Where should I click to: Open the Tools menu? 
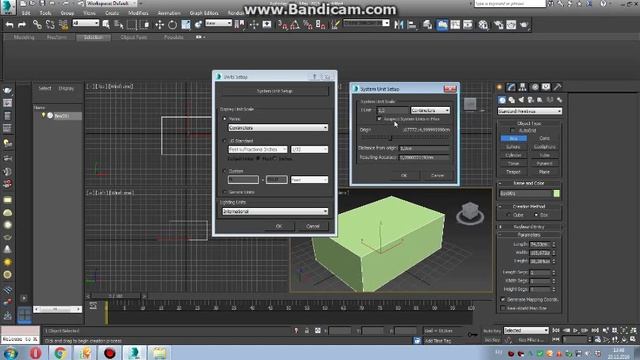[x=45, y=13]
